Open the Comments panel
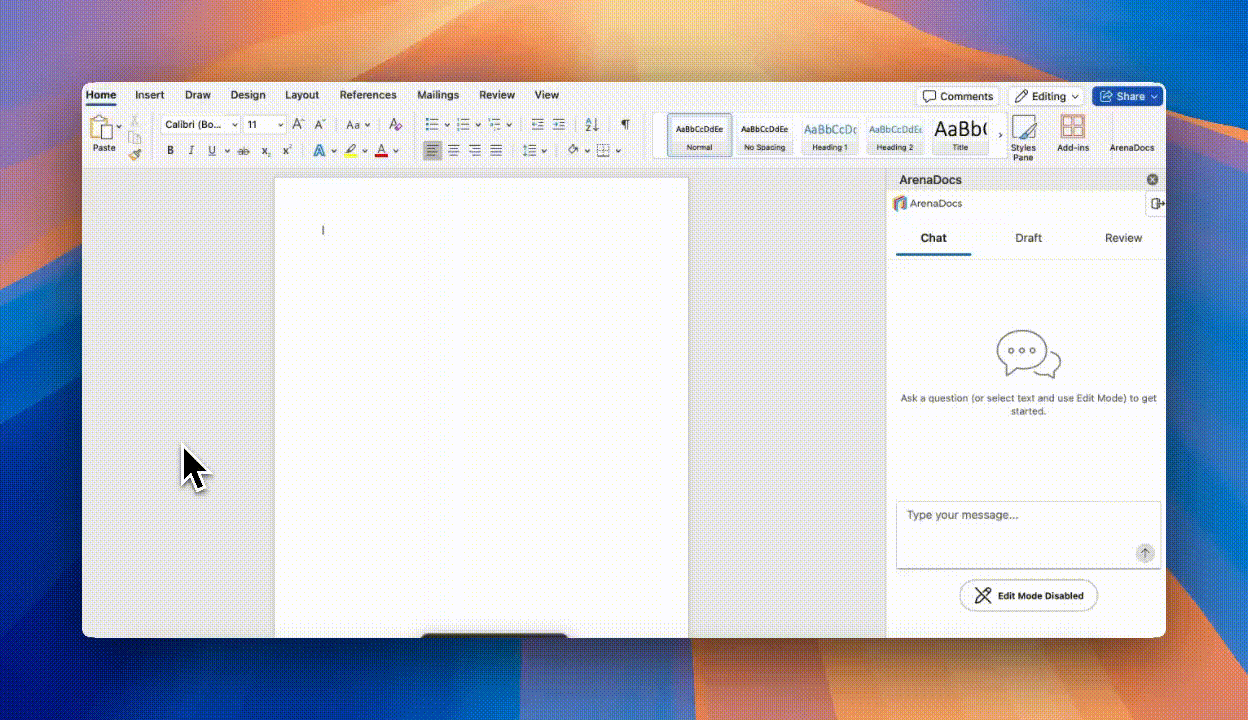 pyautogui.click(x=957, y=96)
